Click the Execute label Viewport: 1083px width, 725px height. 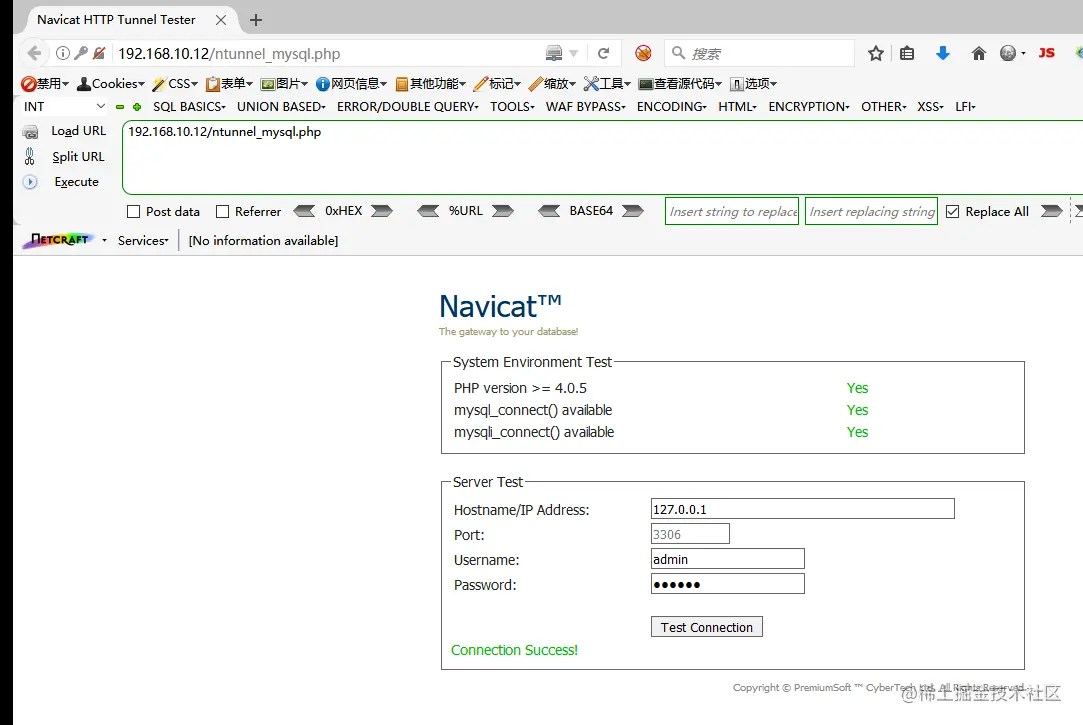coord(77,182)
